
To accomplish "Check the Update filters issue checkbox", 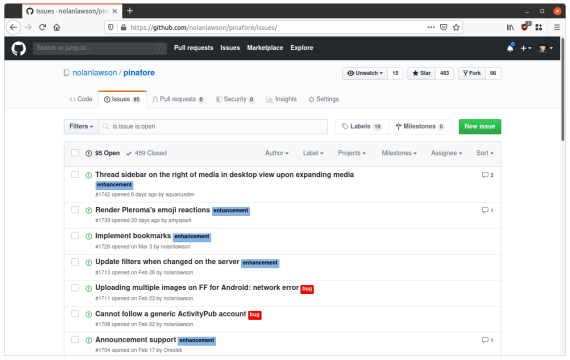I will pos(75,262).
